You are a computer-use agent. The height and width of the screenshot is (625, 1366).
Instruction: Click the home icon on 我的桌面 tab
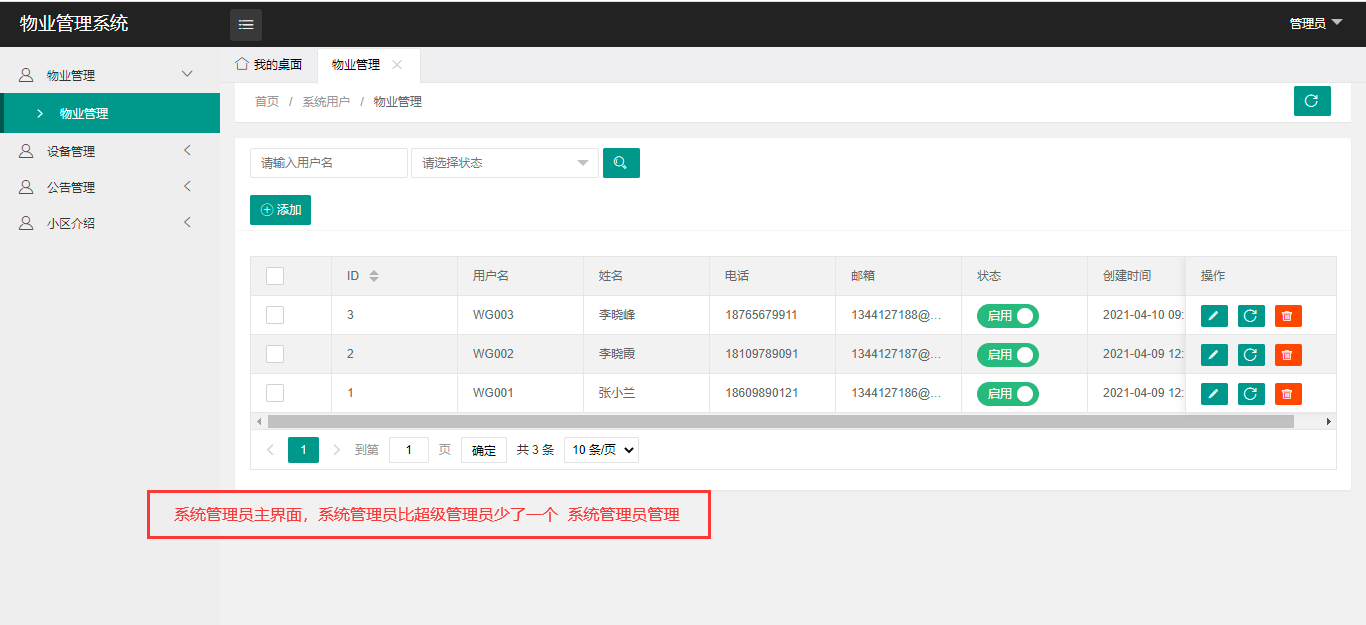(241, 64)
